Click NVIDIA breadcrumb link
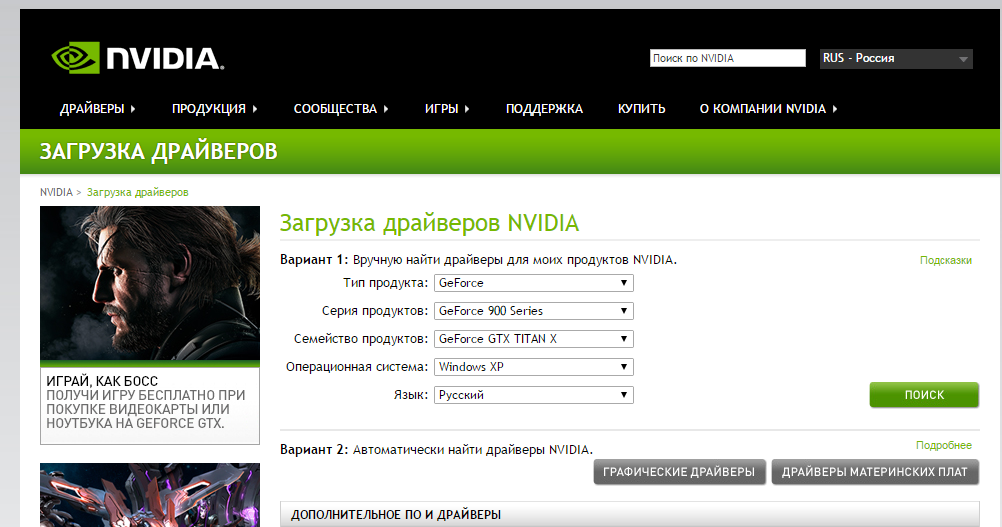 (56, 192)
